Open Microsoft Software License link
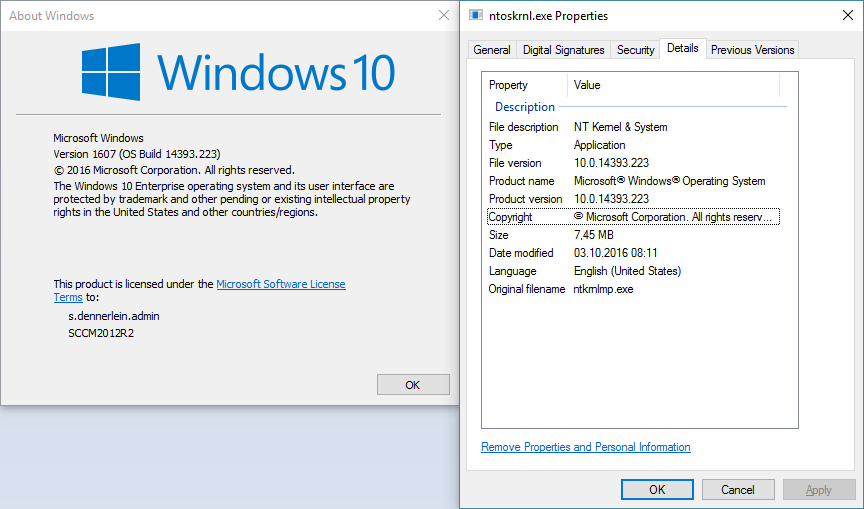This screenshot has width=864, height=509. tap(281, 284)
